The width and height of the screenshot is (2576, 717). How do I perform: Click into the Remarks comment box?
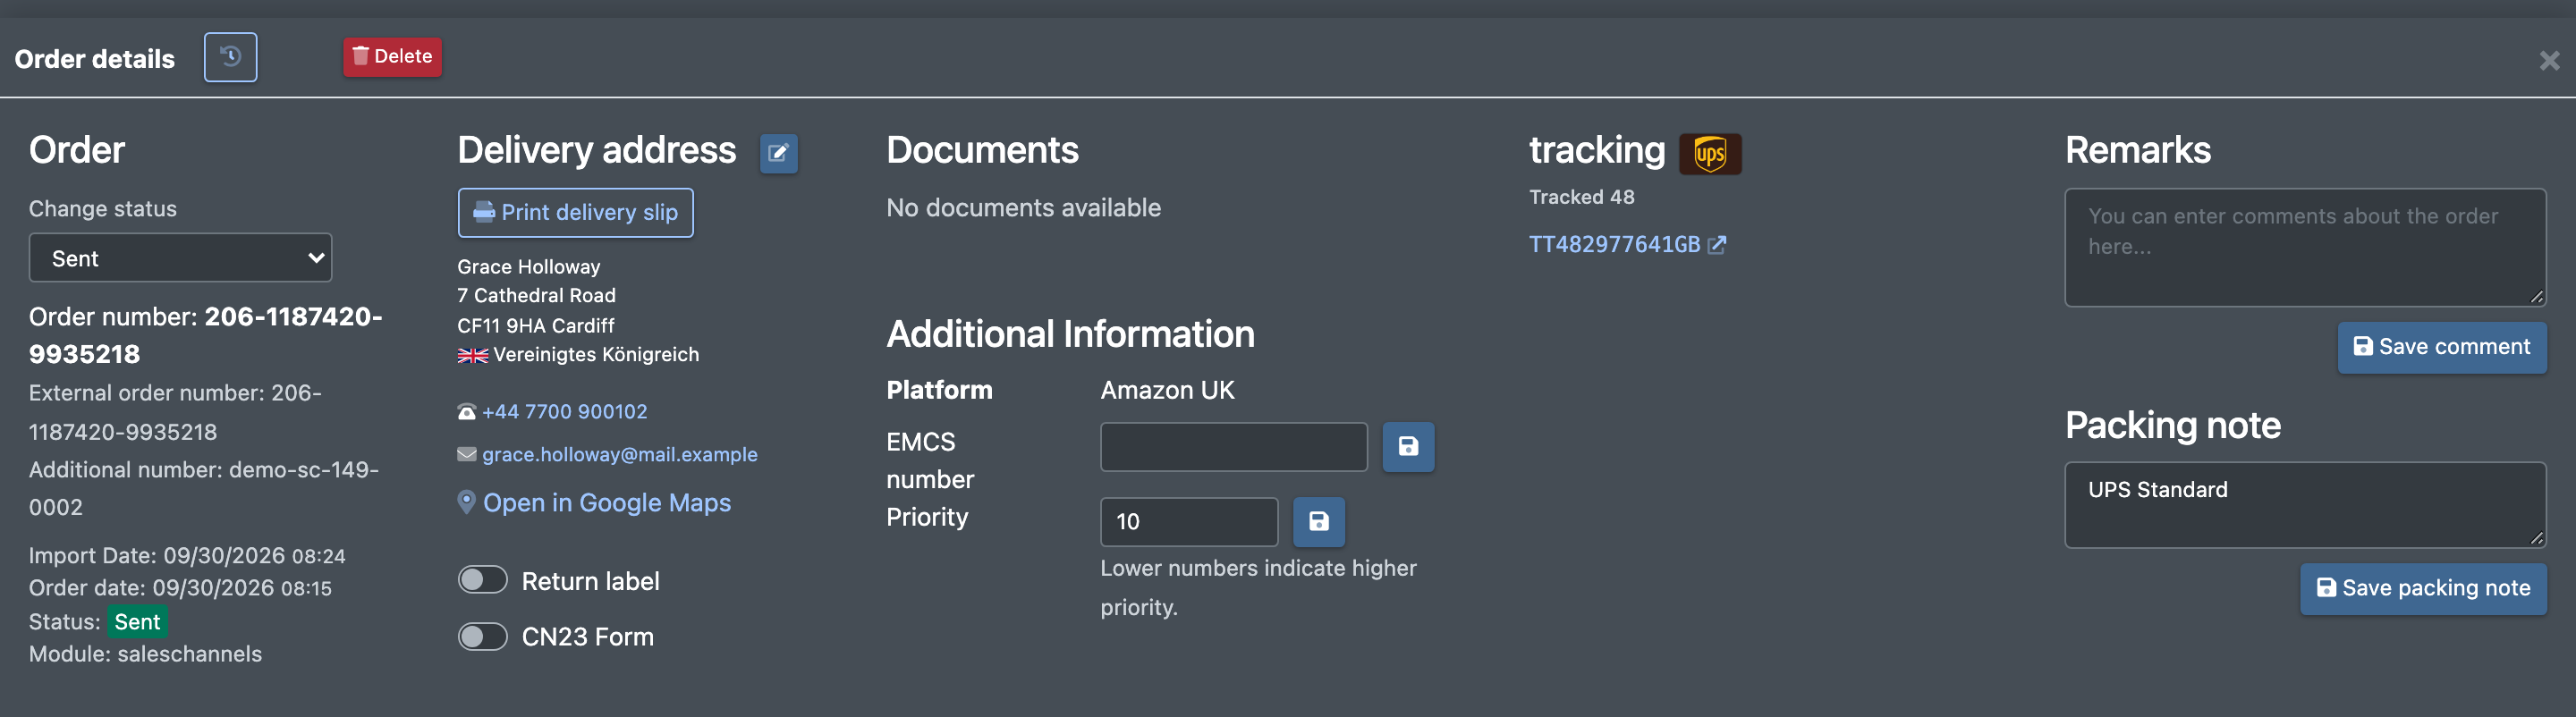coord(2304,247)
